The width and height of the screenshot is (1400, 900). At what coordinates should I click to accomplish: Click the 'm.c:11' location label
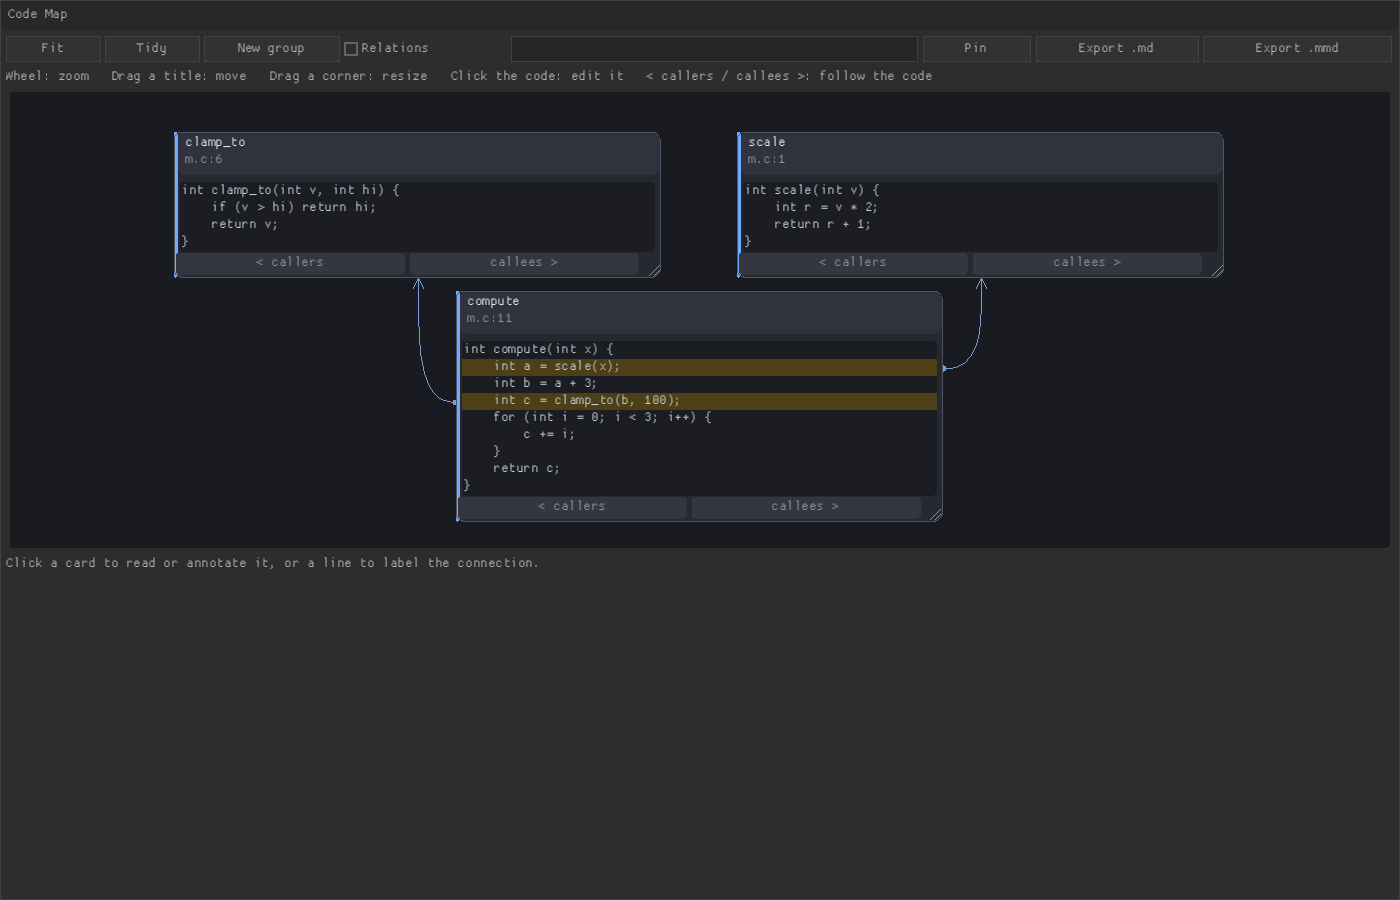pyautogui.click(x=489, y=319)
